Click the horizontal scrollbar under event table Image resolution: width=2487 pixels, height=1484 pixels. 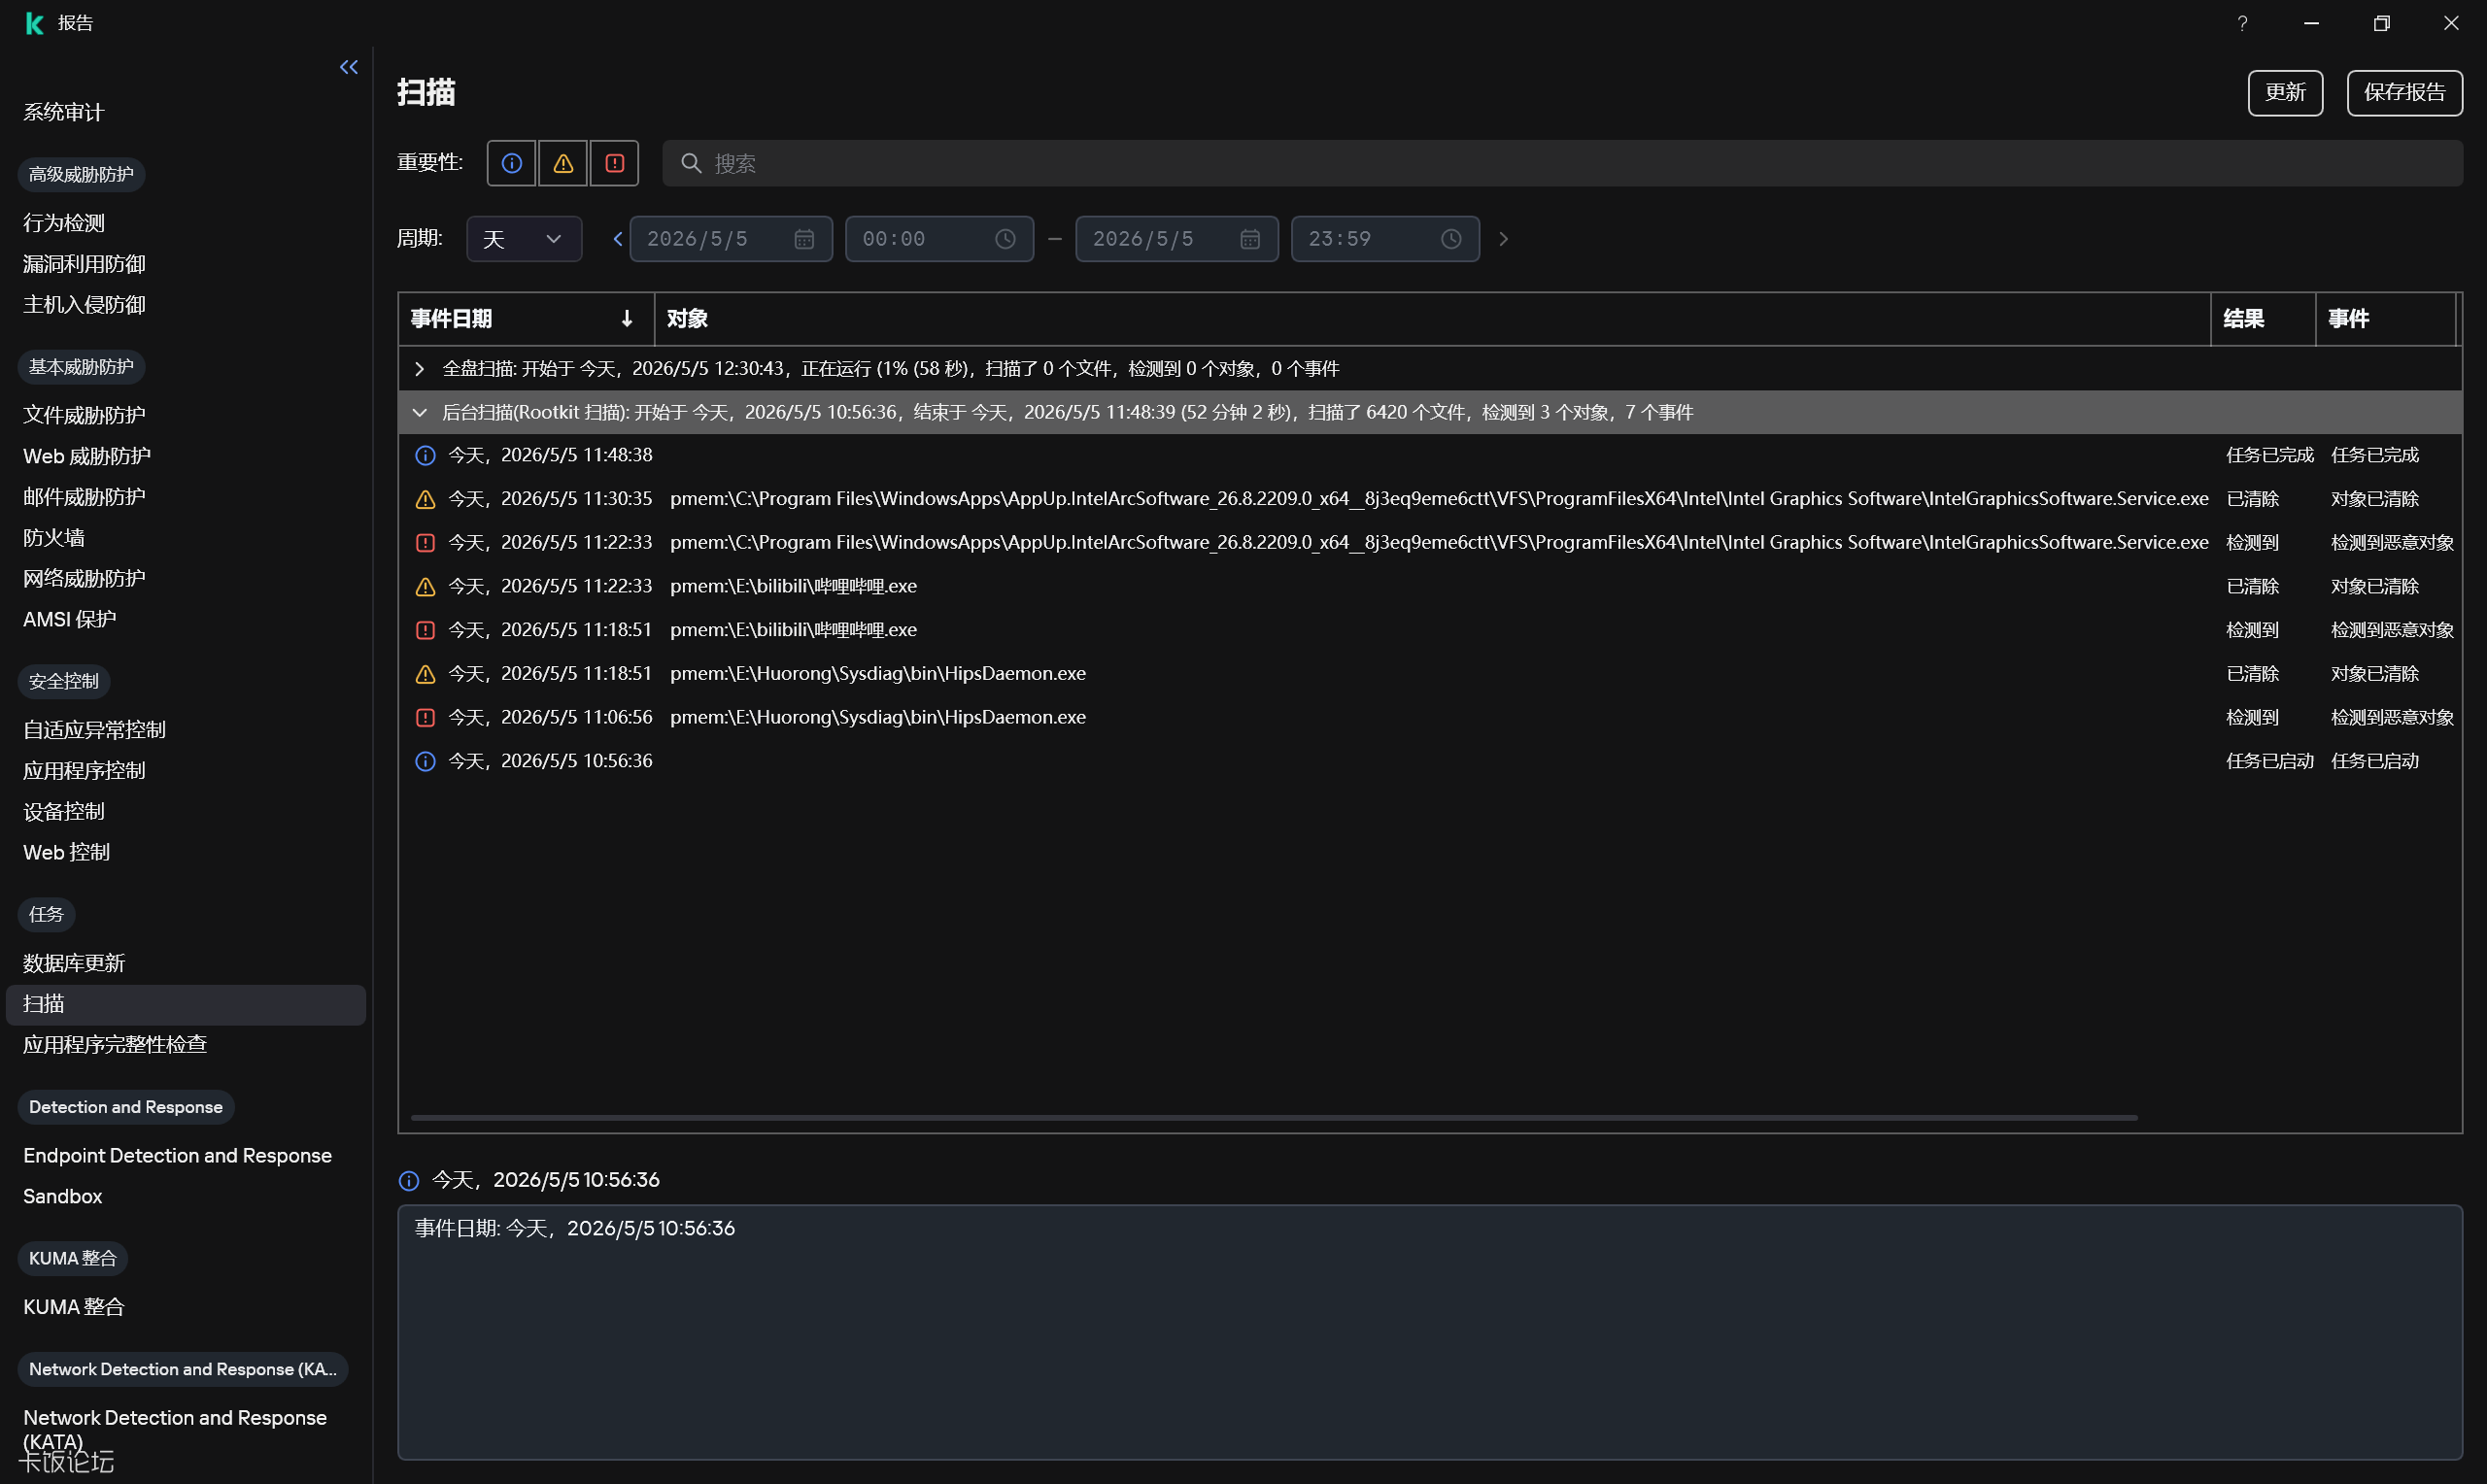click(1273, 1118)
